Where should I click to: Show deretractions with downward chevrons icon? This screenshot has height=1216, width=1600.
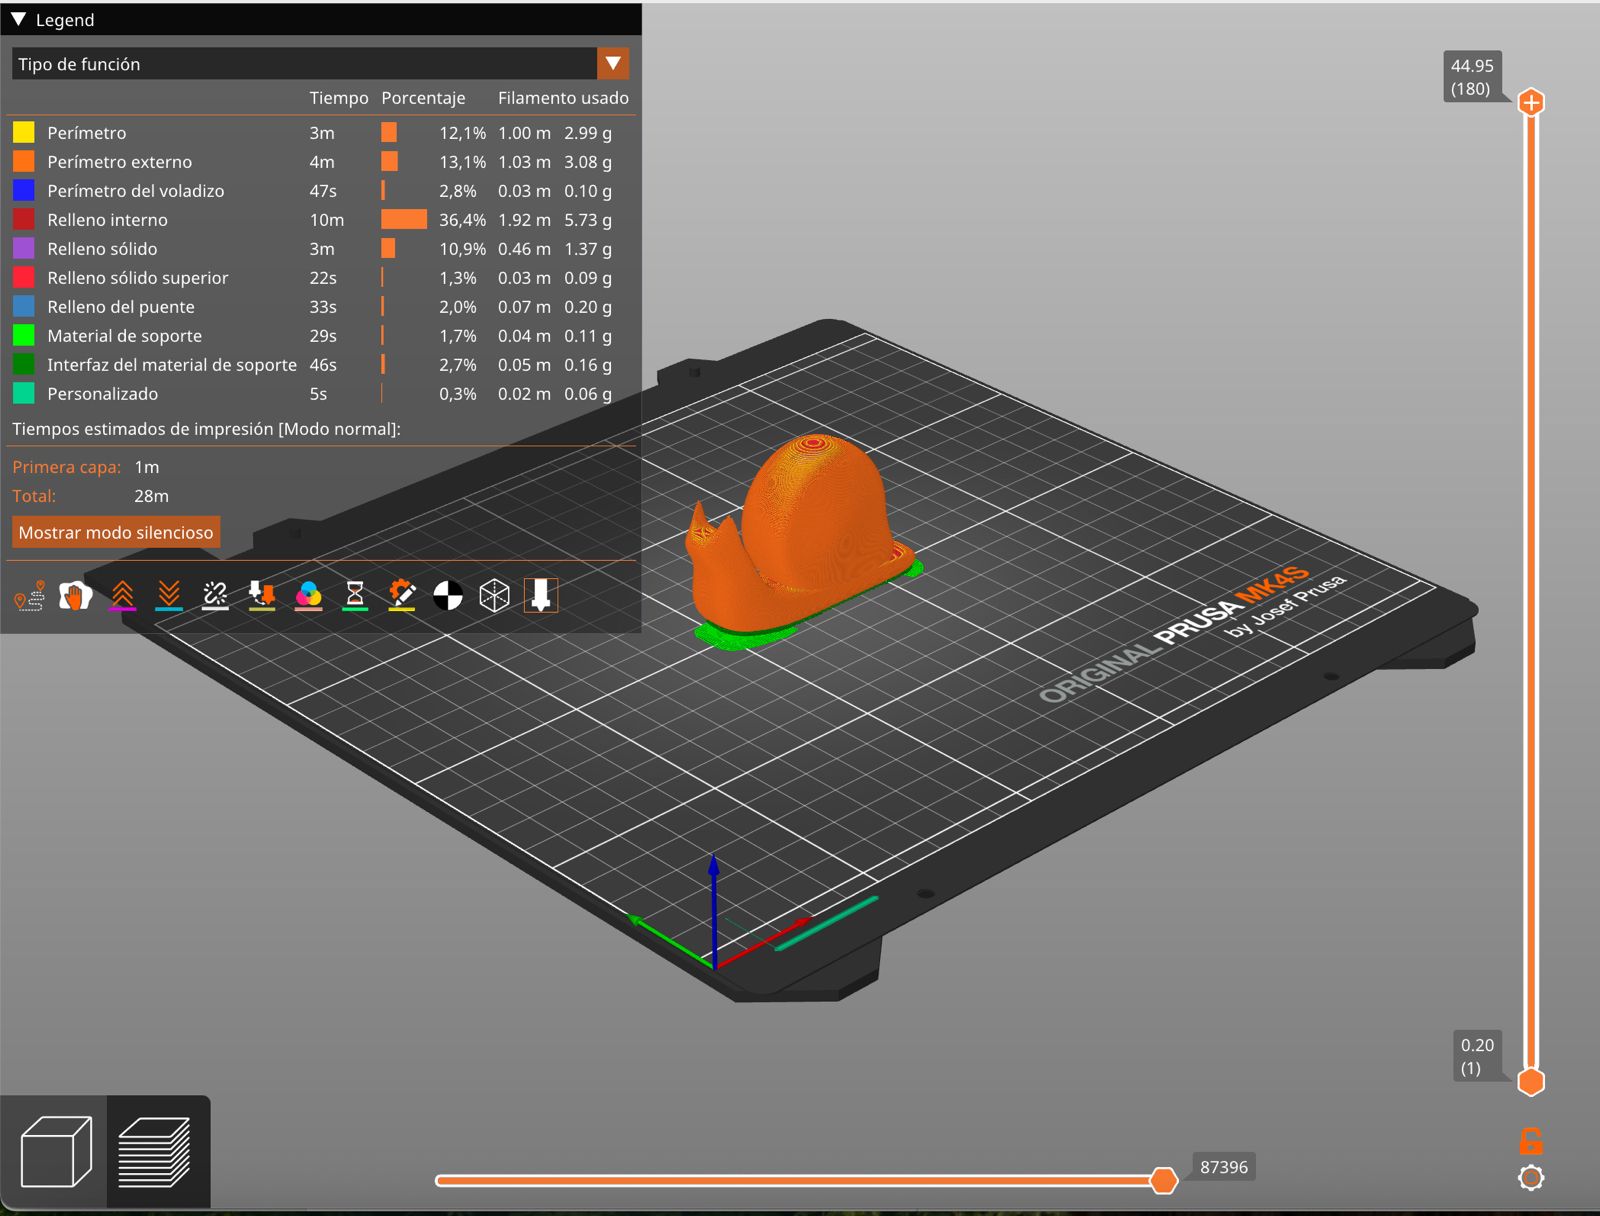tap(169, 596)
